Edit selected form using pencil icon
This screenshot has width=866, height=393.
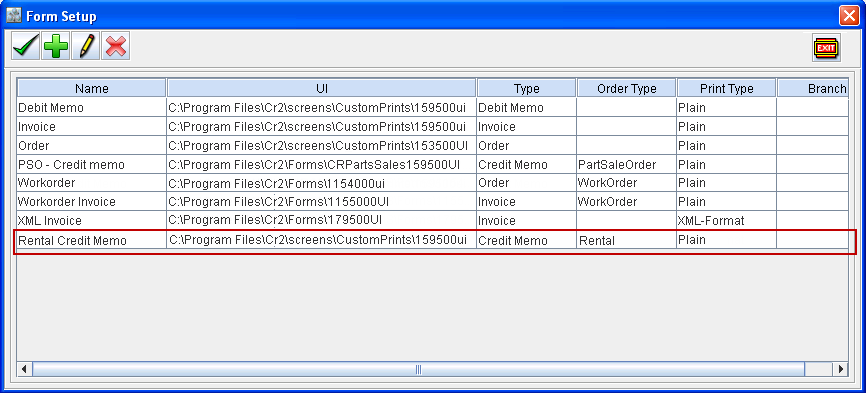(86, 46)
